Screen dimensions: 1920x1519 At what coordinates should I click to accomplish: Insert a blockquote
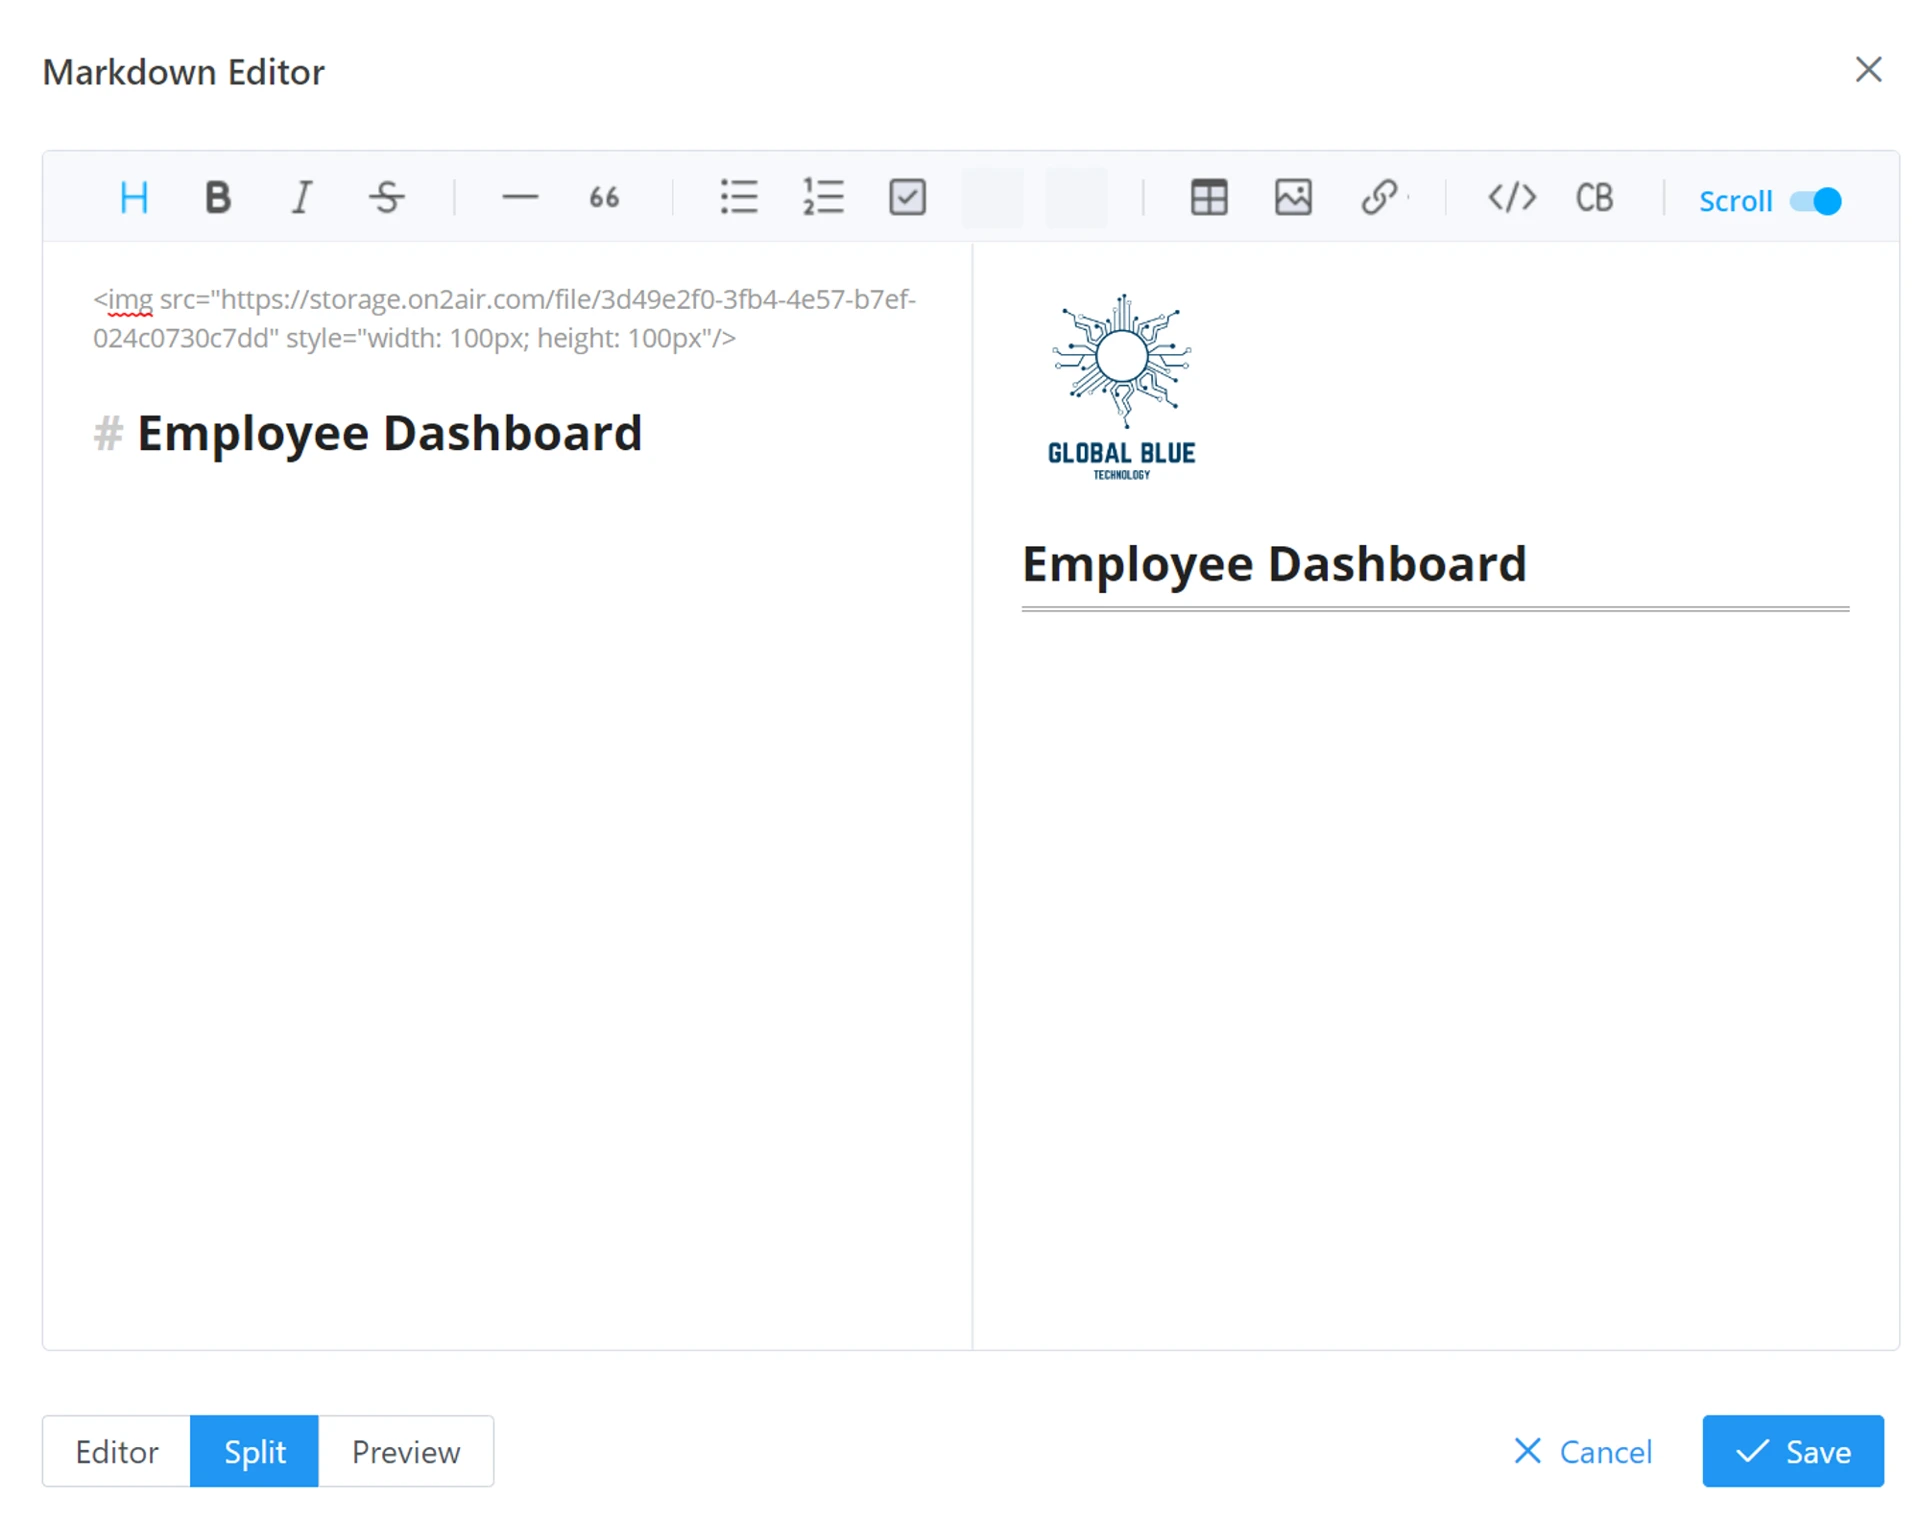coord(603,197)
